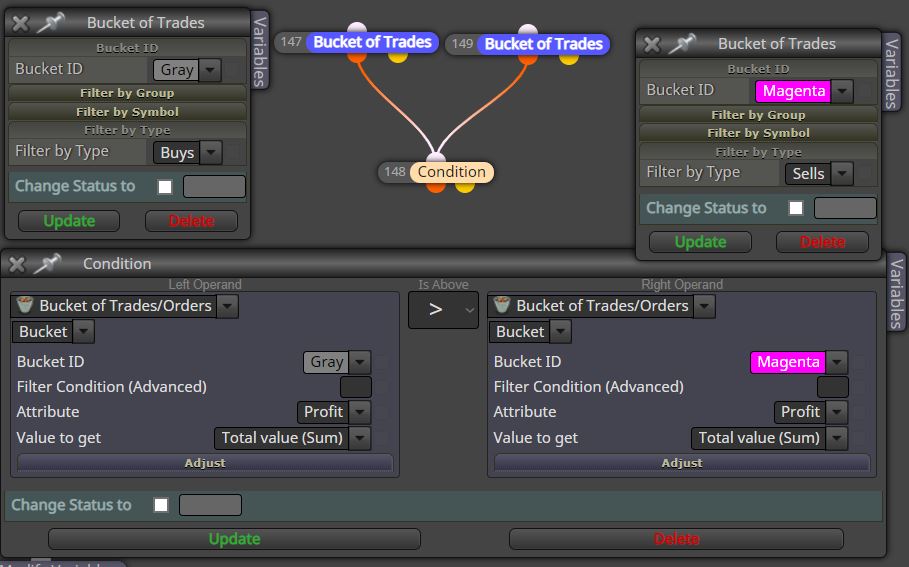Click orange output dot under node 149
The image size is (909, 567).
coord(528,59)
